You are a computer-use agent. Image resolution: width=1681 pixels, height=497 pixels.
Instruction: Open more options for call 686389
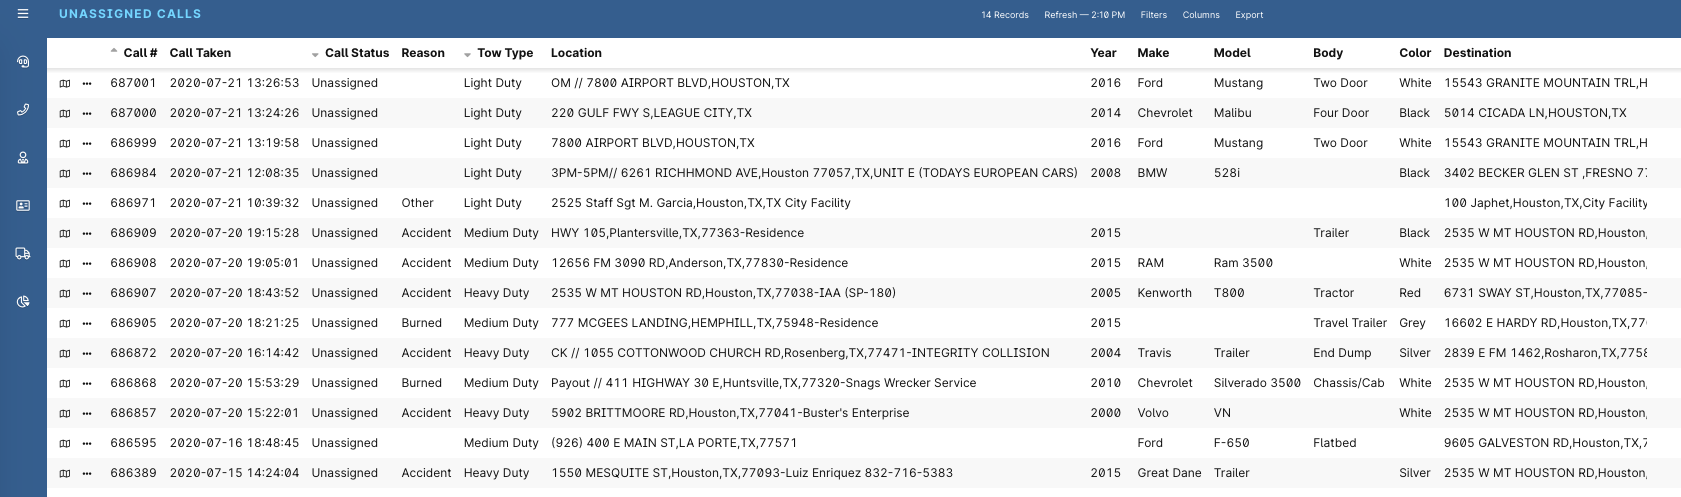(87, 474)
